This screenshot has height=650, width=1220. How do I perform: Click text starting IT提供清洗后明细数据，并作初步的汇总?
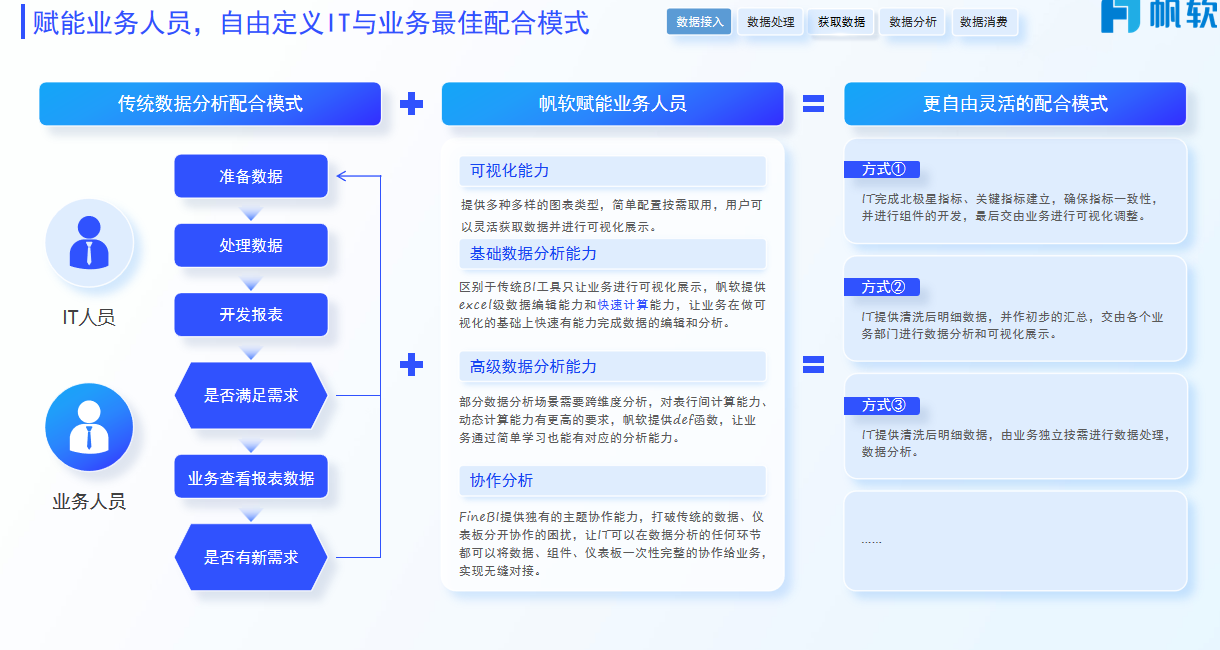(1012, 325)
